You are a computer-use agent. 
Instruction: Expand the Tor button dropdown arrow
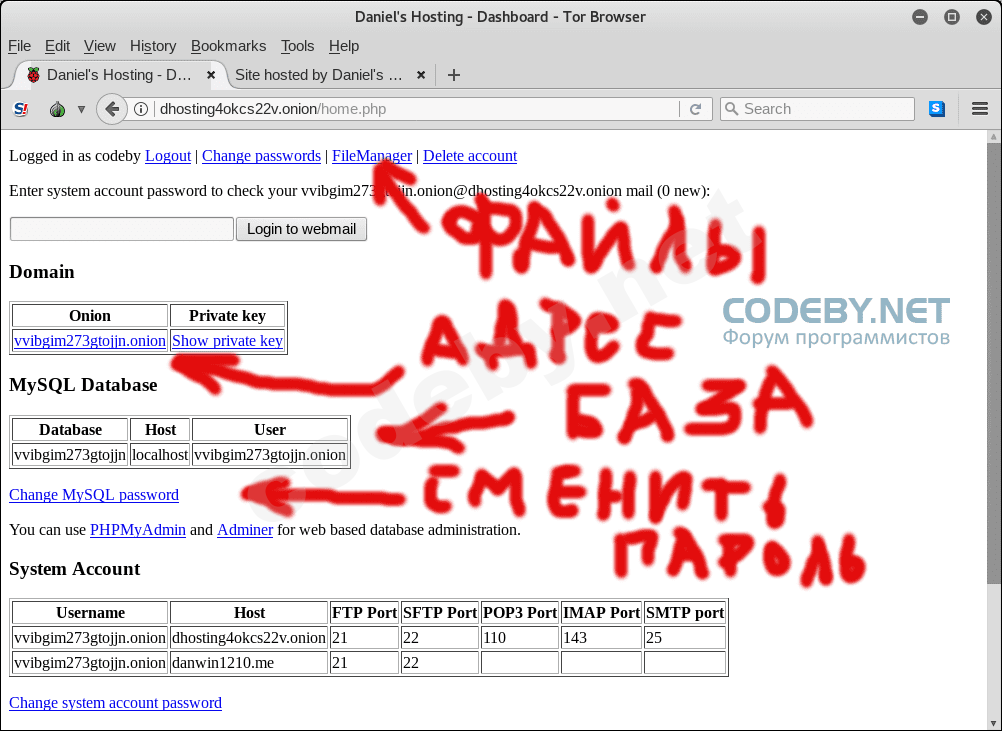point(81,109)
